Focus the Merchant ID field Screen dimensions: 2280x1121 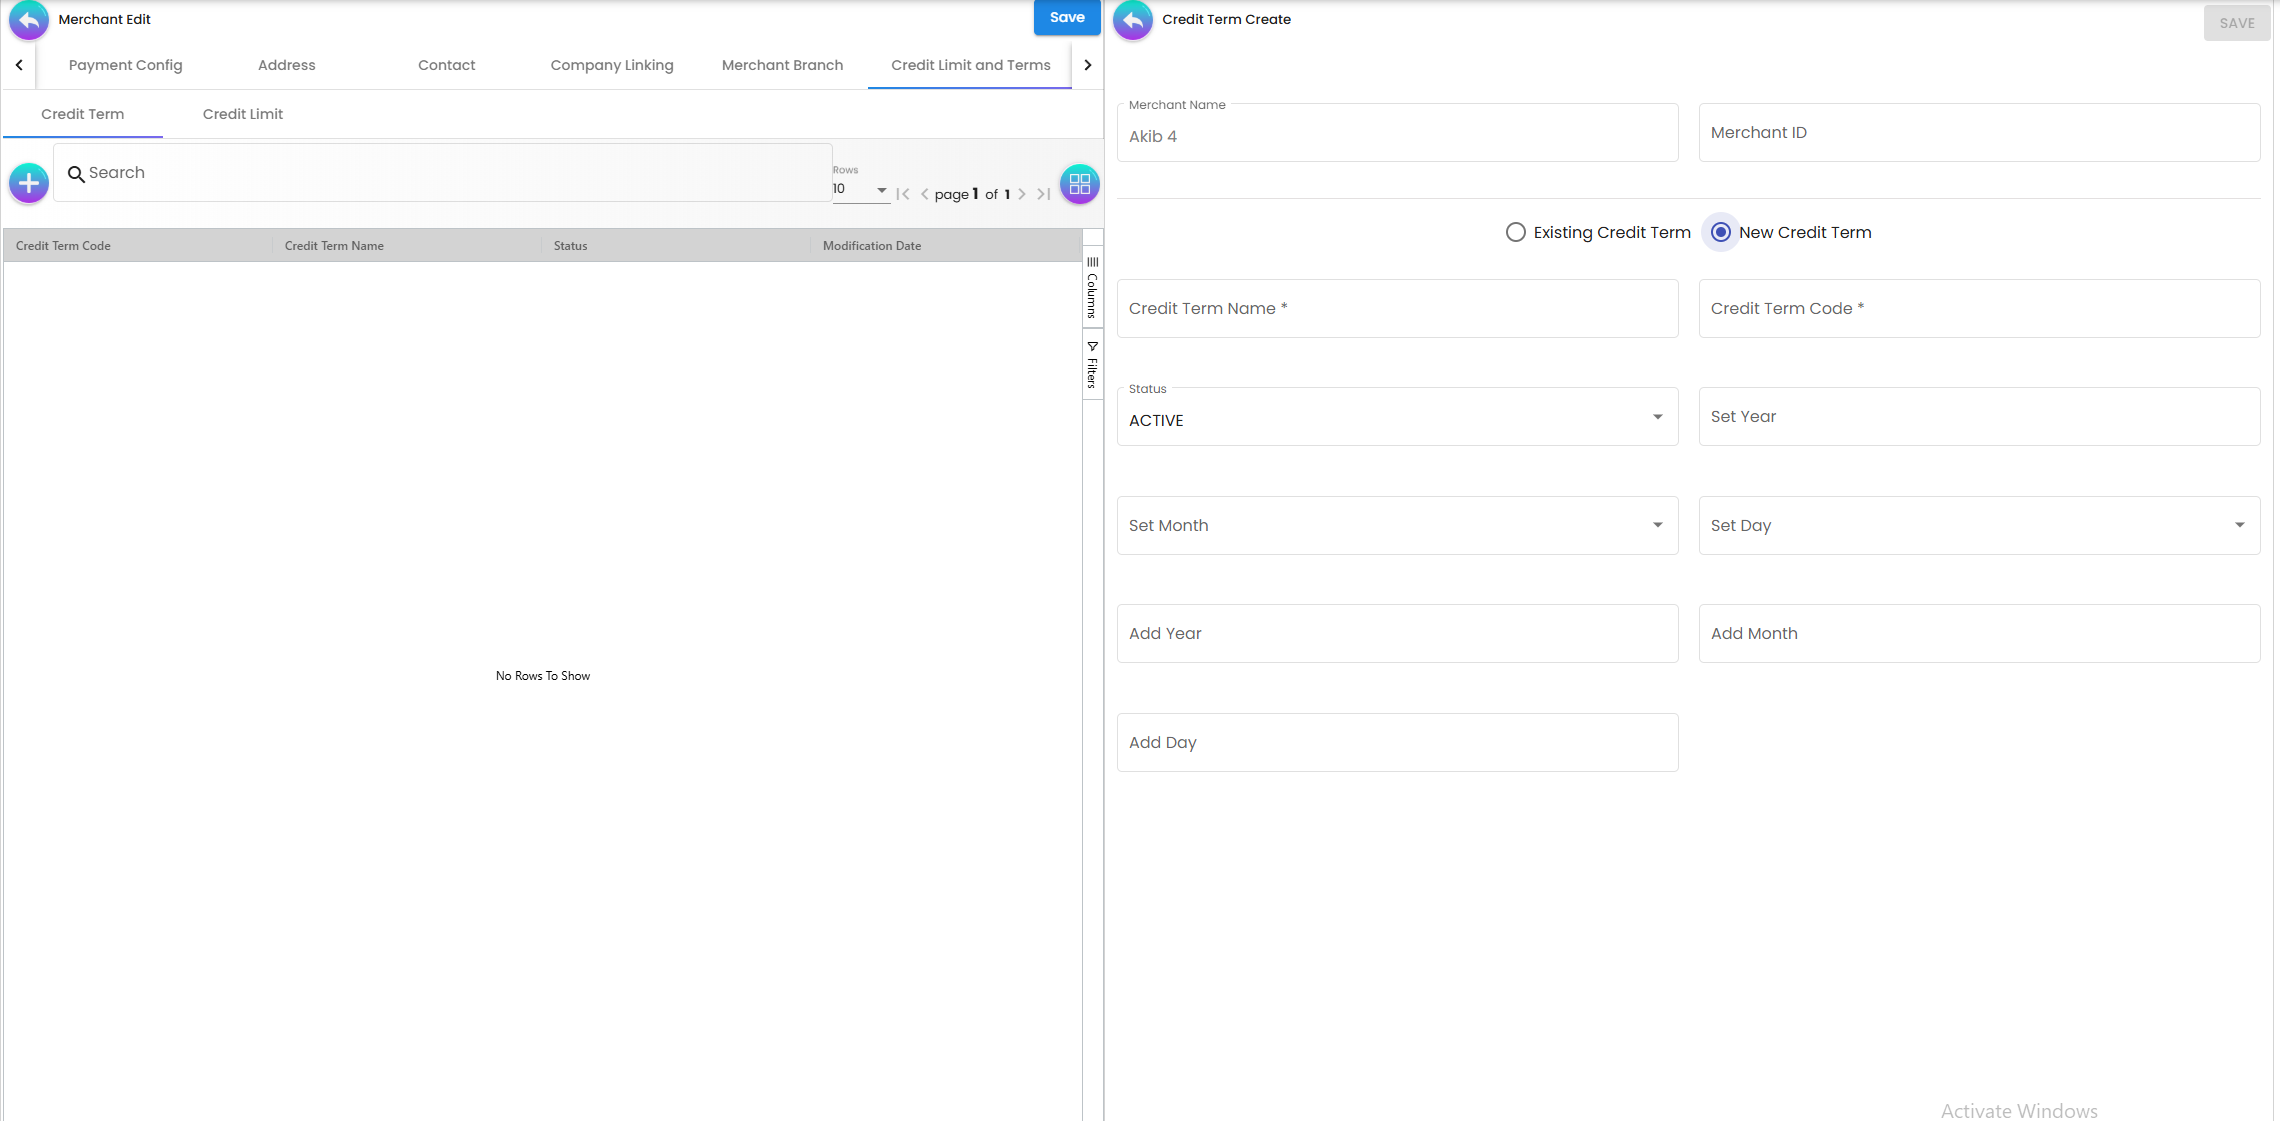point(1979,133)
